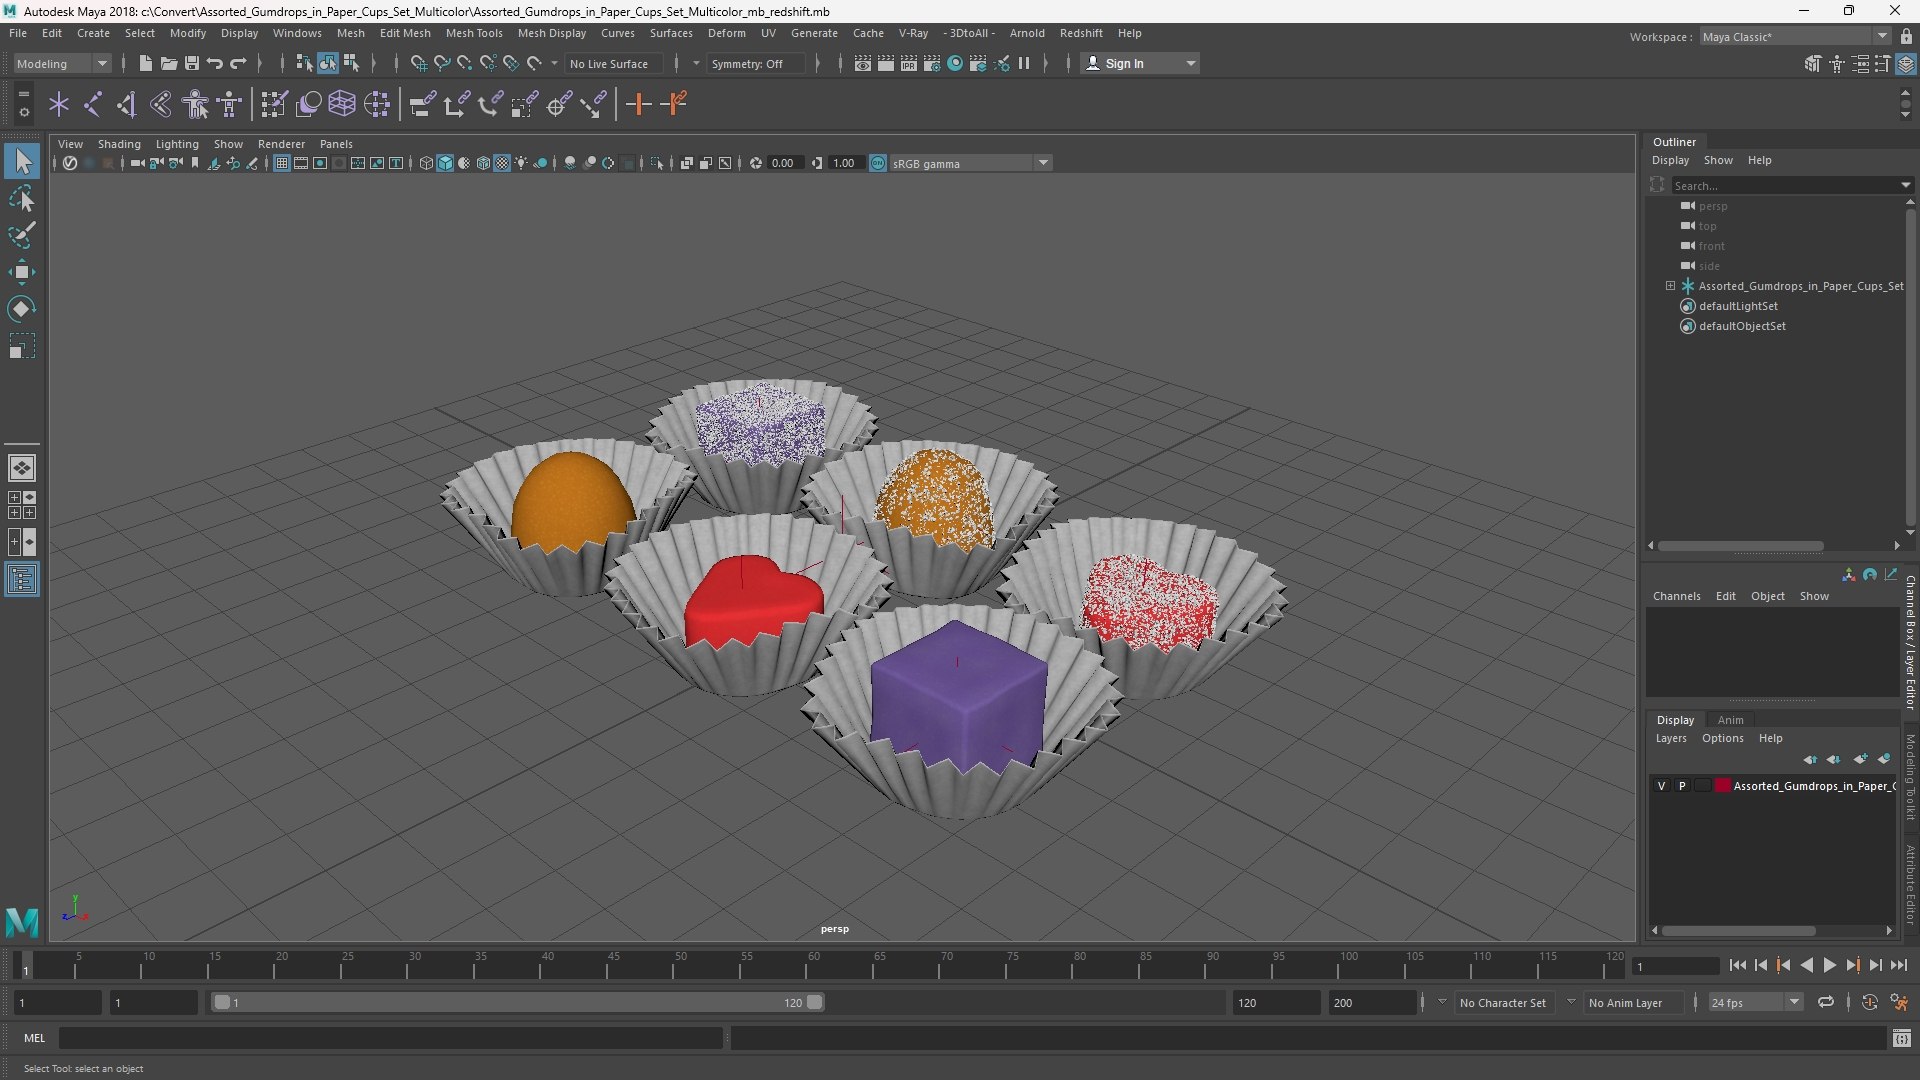Click the single perspective view layout icon
1920x1080 pixels.
pos(22,467)
